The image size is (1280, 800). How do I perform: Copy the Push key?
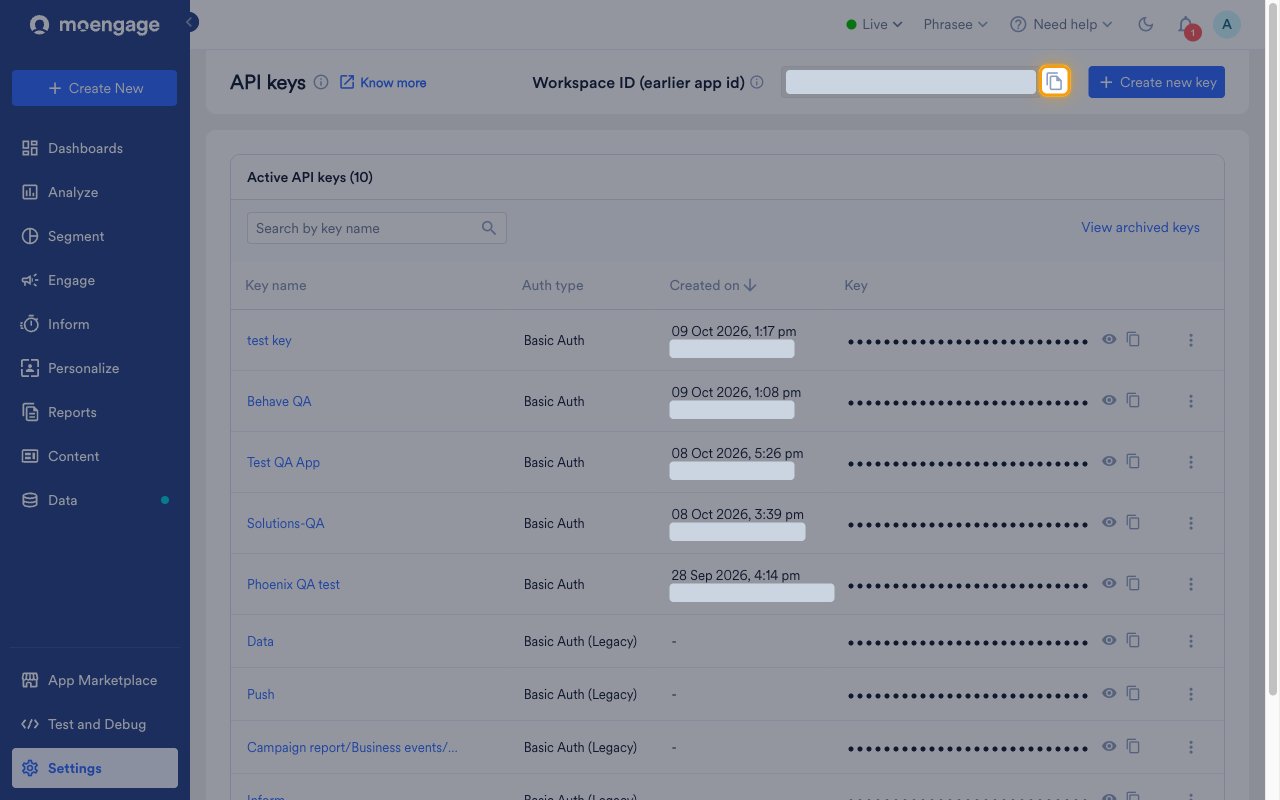coord(1133,694)
